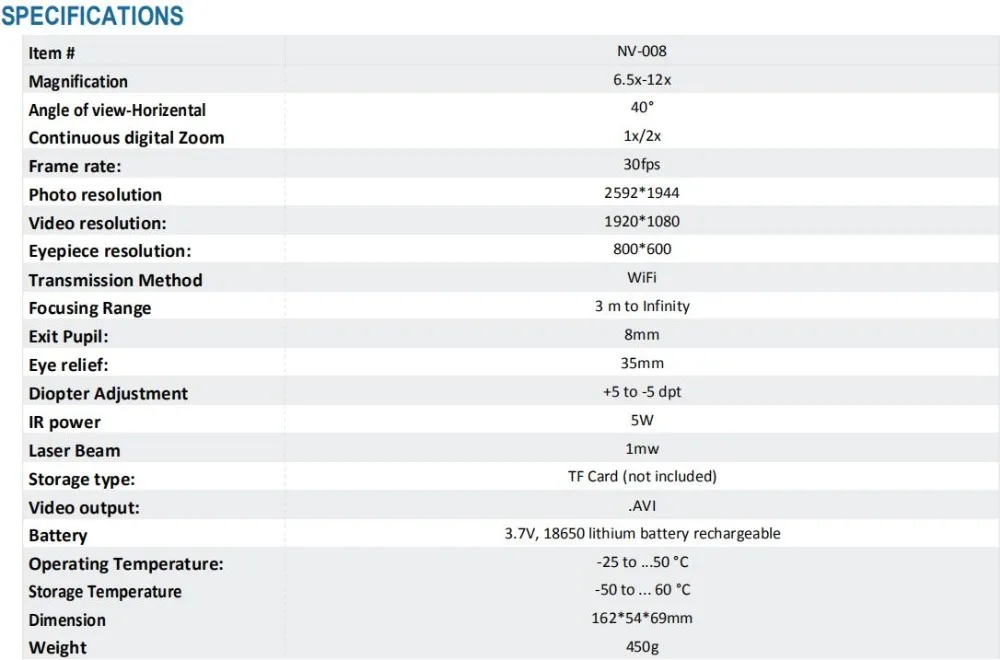The width and height of the screenshot is (1000, 660).
Task: Select the Eyepiece resolution label
Action: point(110,251)
